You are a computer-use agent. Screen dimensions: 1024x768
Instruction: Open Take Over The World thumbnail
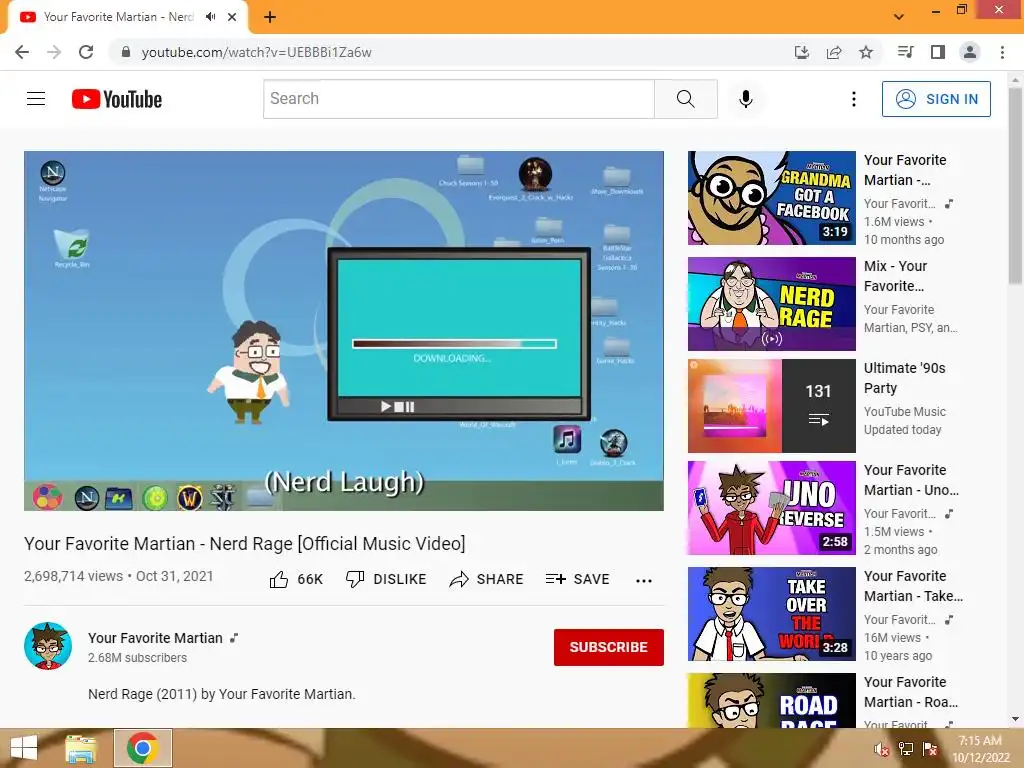coord(771,614)
